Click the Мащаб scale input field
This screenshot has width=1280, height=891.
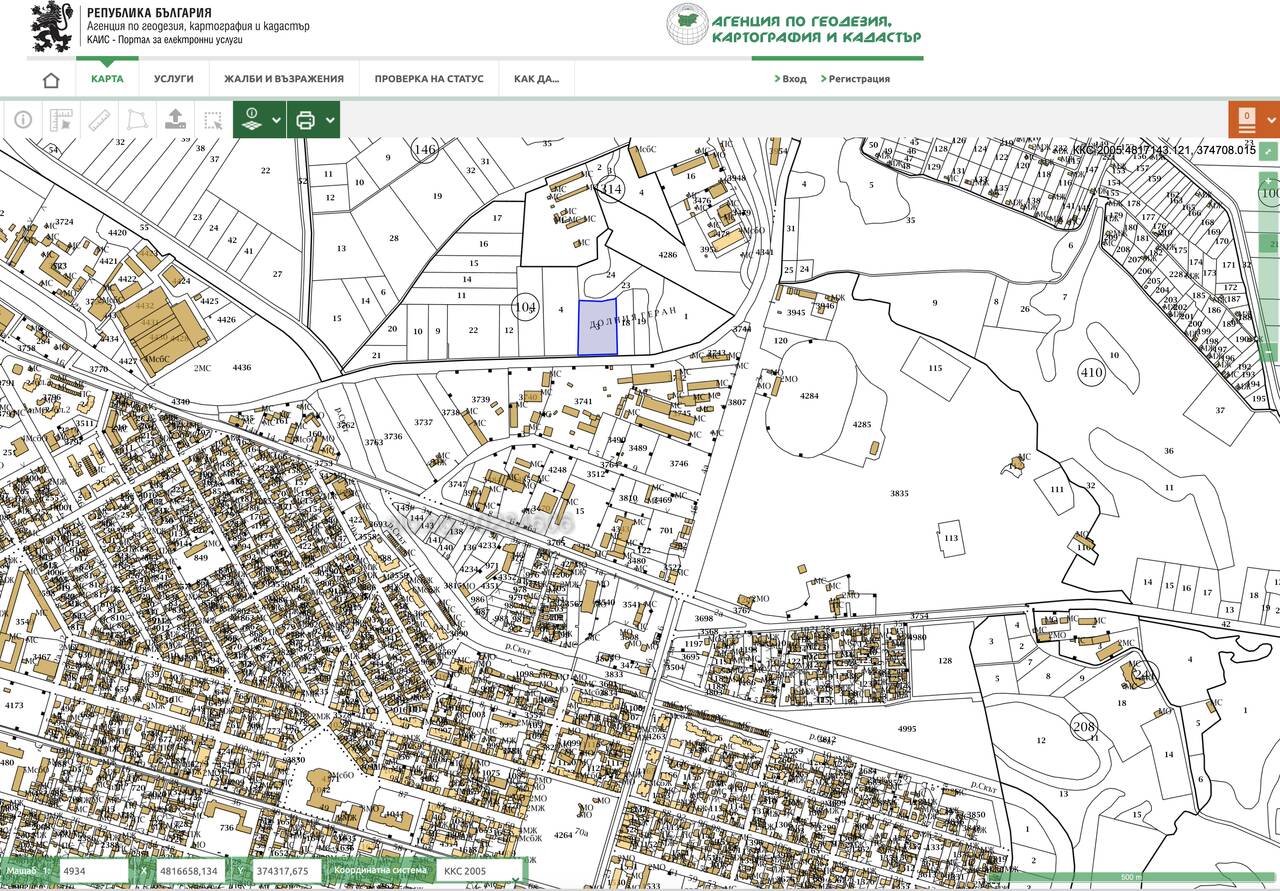pyautogui.click(x=92, y=871)
